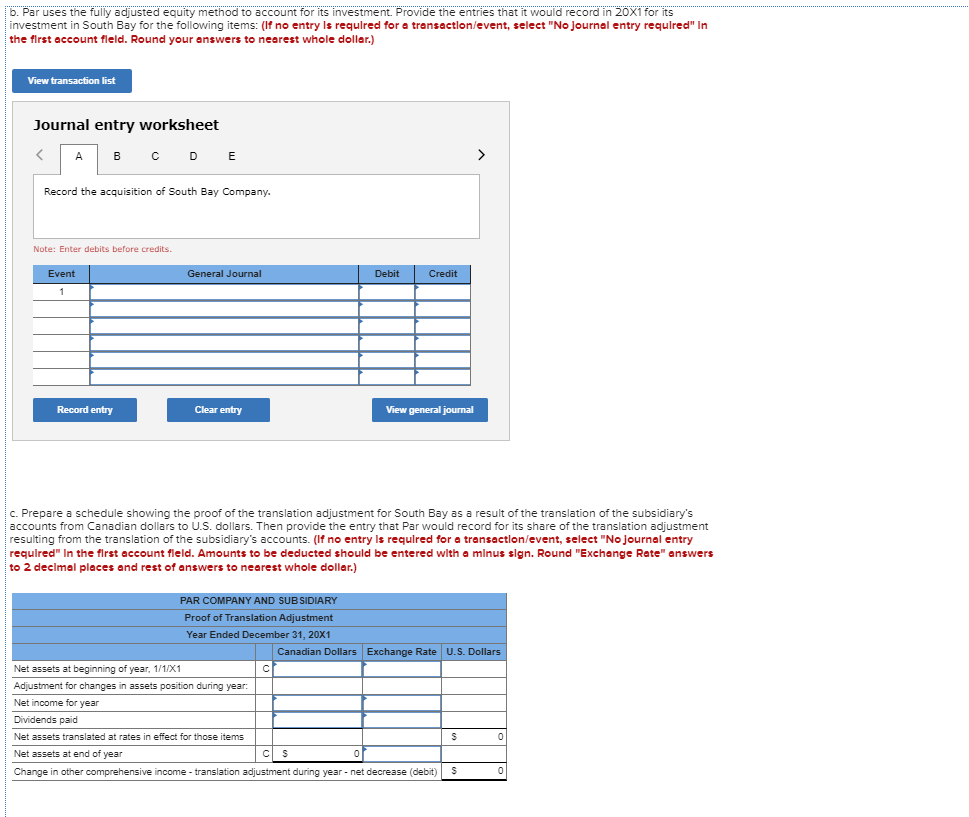This screenshot has height=817, width=969.
Task: Click the Exchange Rate column header
Action: [x=402, y=652]
